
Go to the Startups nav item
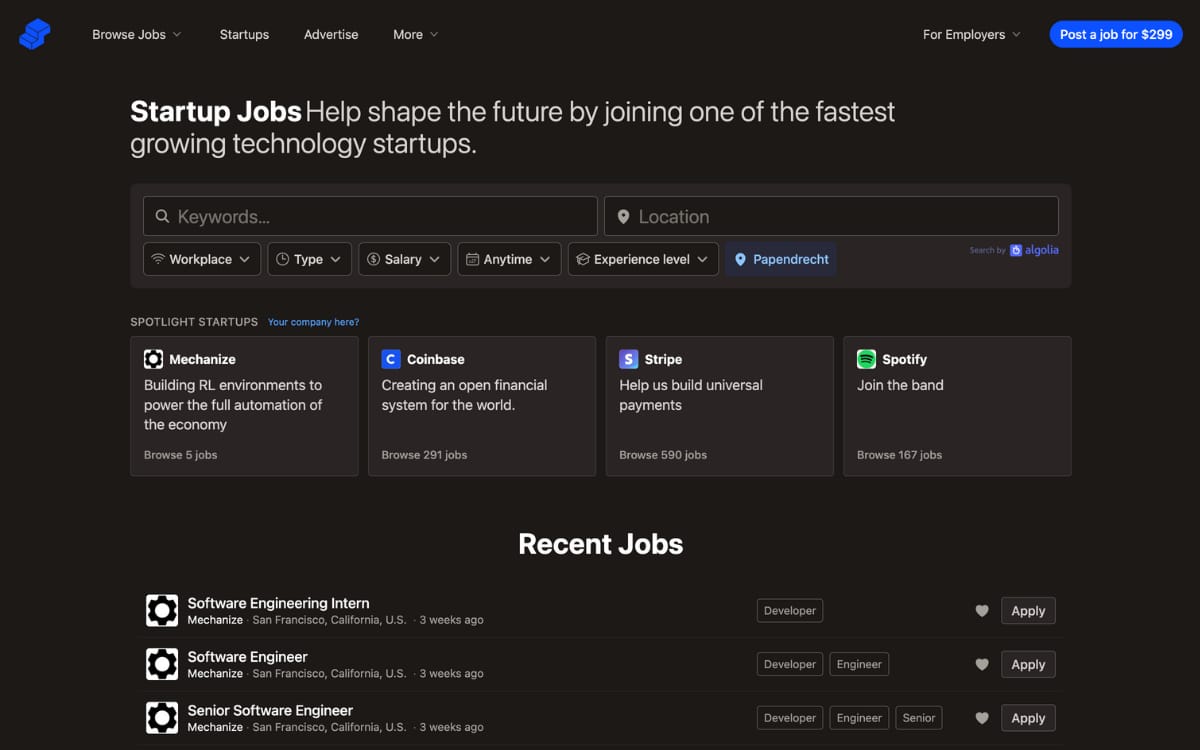tap(244, 34)
